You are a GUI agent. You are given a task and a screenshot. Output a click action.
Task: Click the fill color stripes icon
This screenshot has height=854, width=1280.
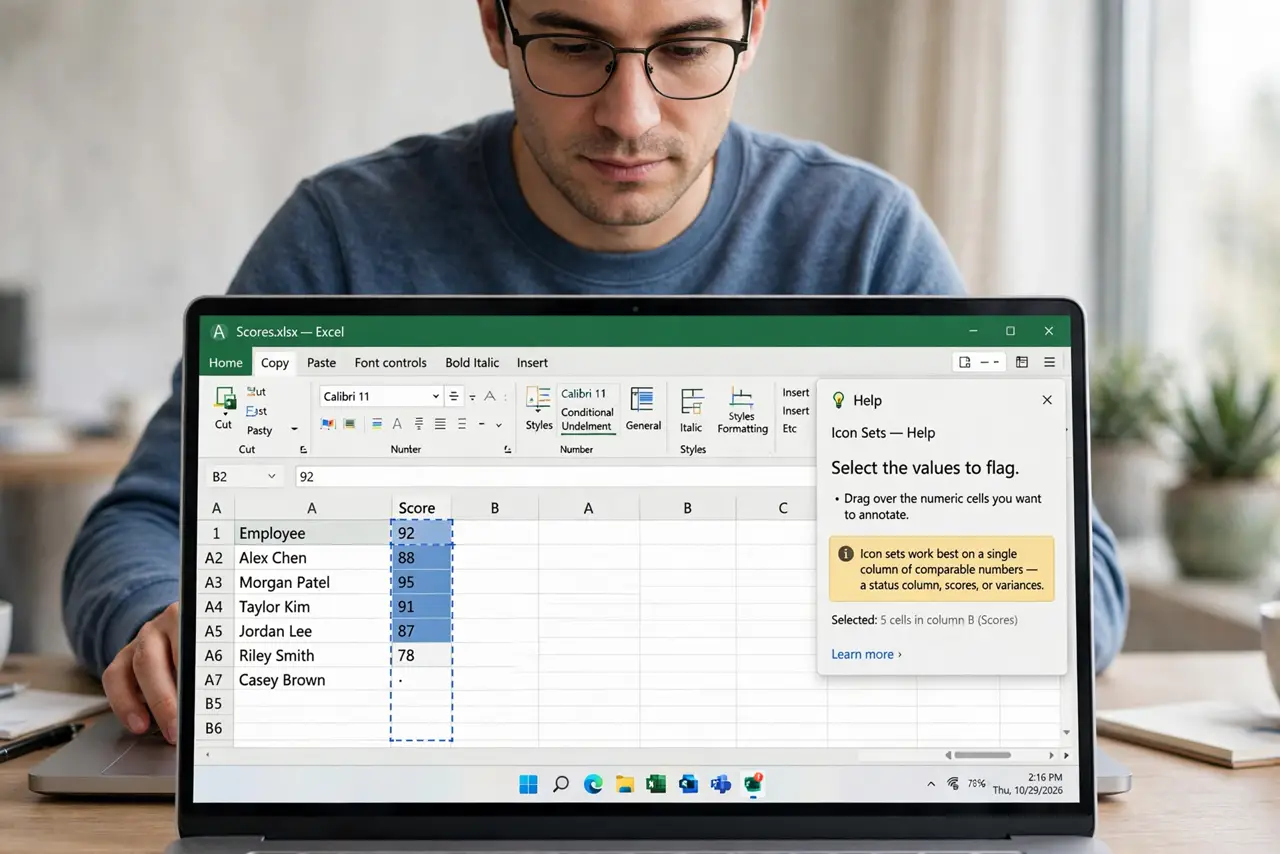click(376, 424)
